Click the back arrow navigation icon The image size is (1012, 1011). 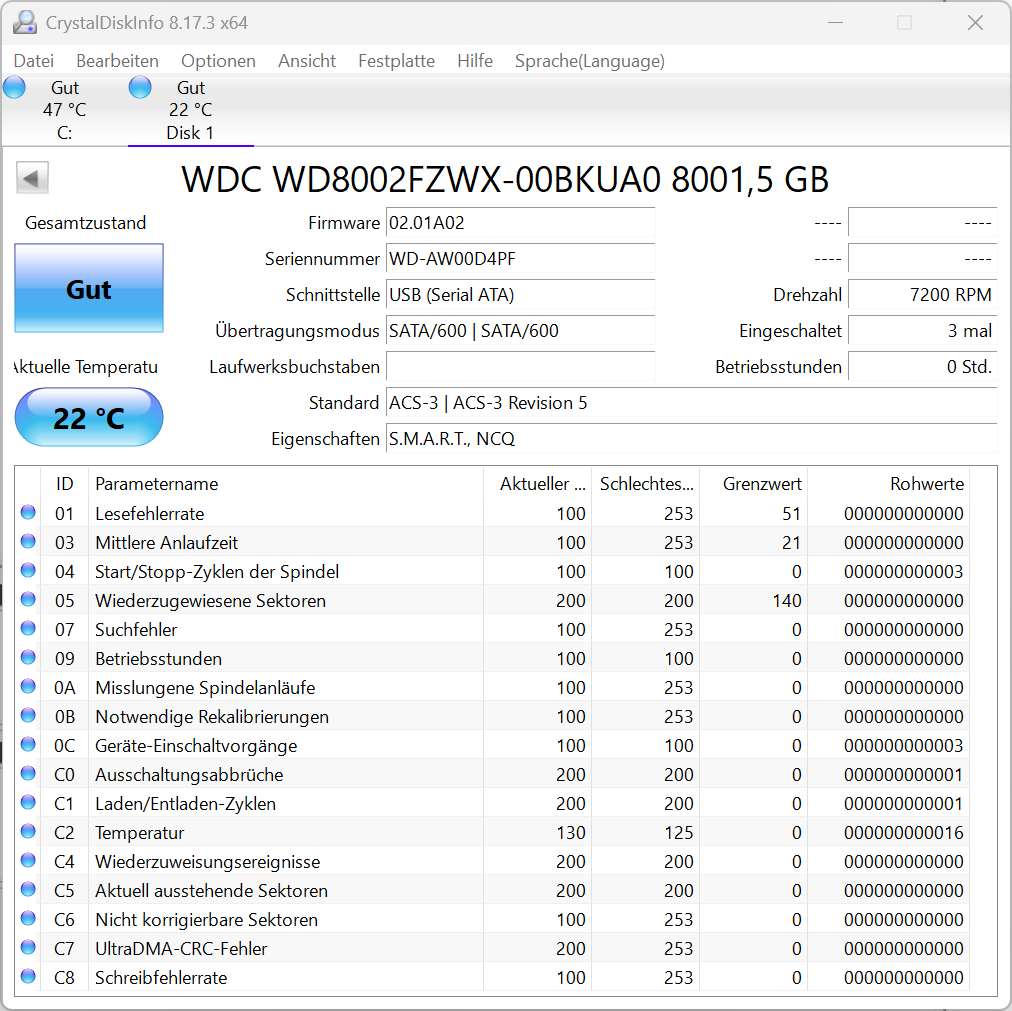click(x=31, y=177)
